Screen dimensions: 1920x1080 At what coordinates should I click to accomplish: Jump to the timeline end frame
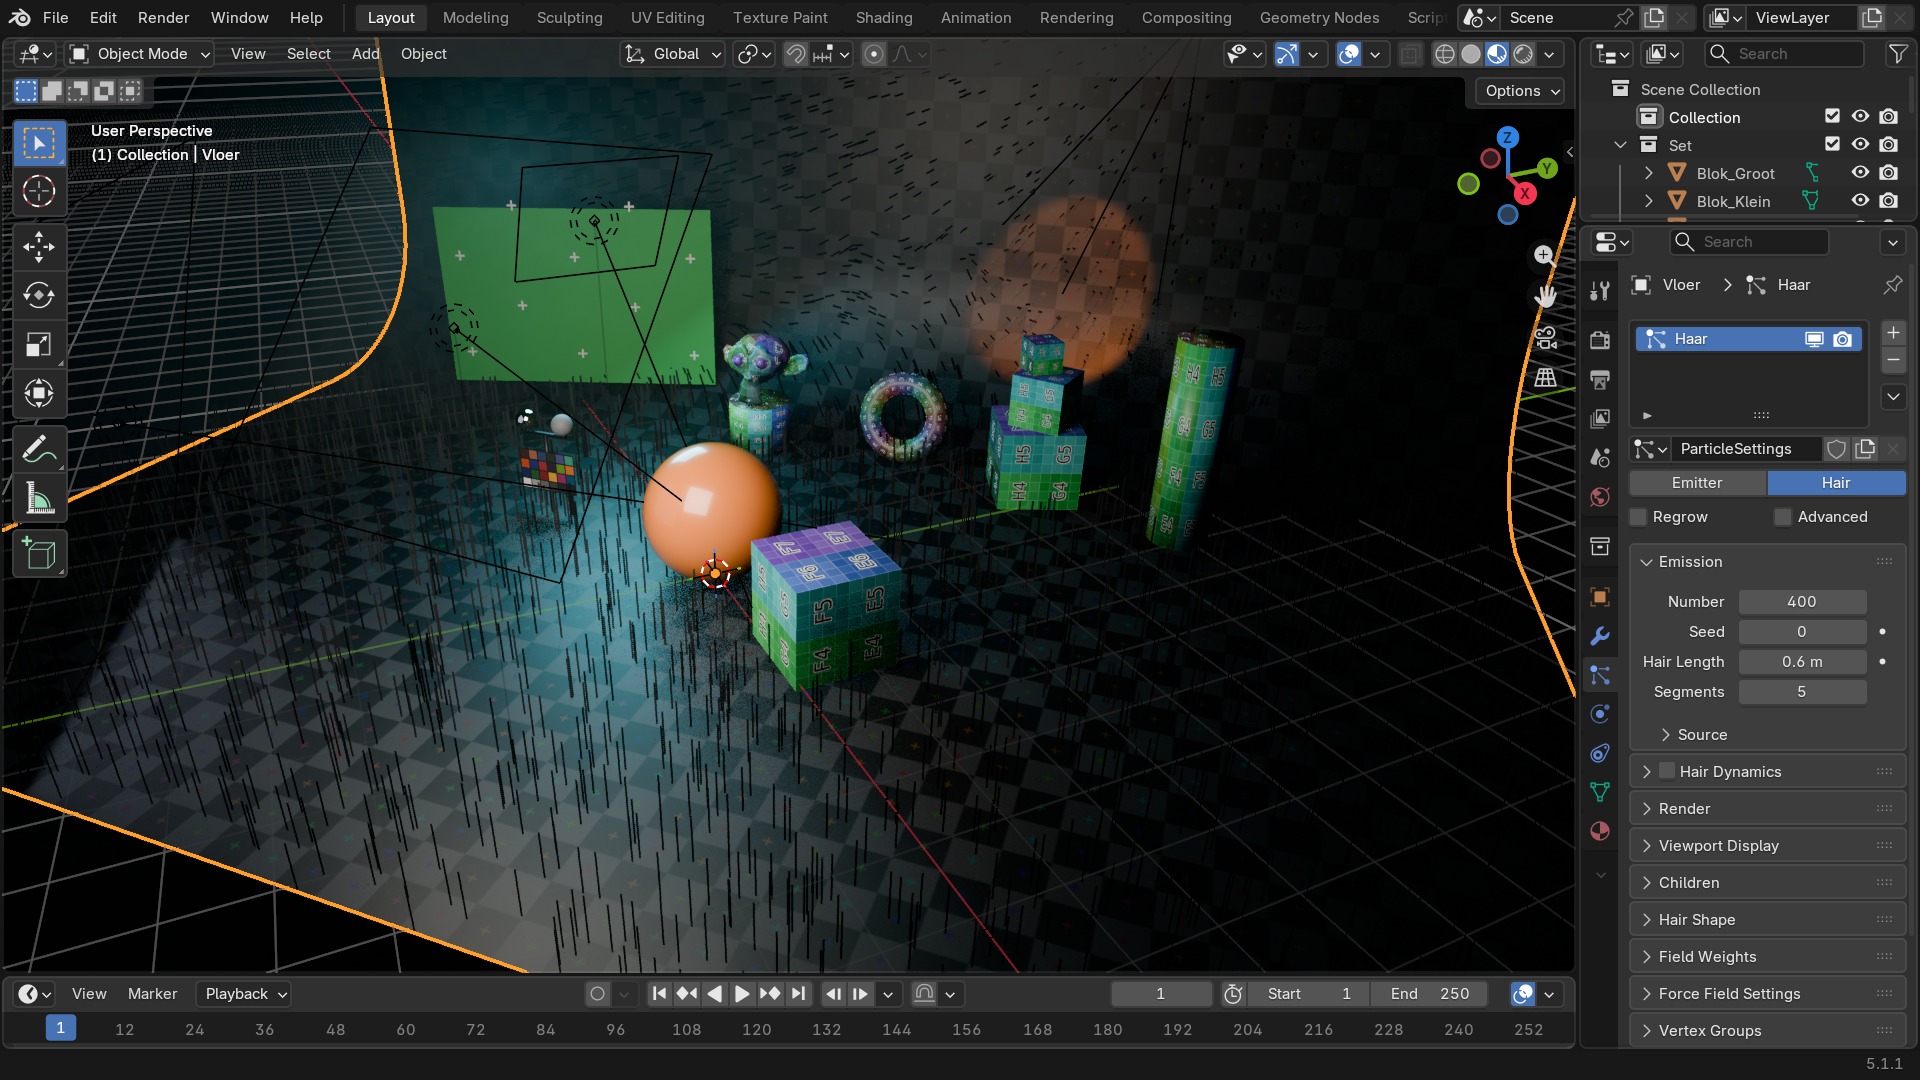[798, 994]
